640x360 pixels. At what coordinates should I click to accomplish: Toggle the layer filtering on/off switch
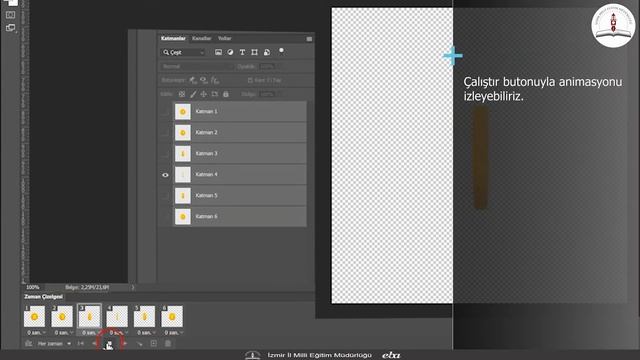click(281, 51)
